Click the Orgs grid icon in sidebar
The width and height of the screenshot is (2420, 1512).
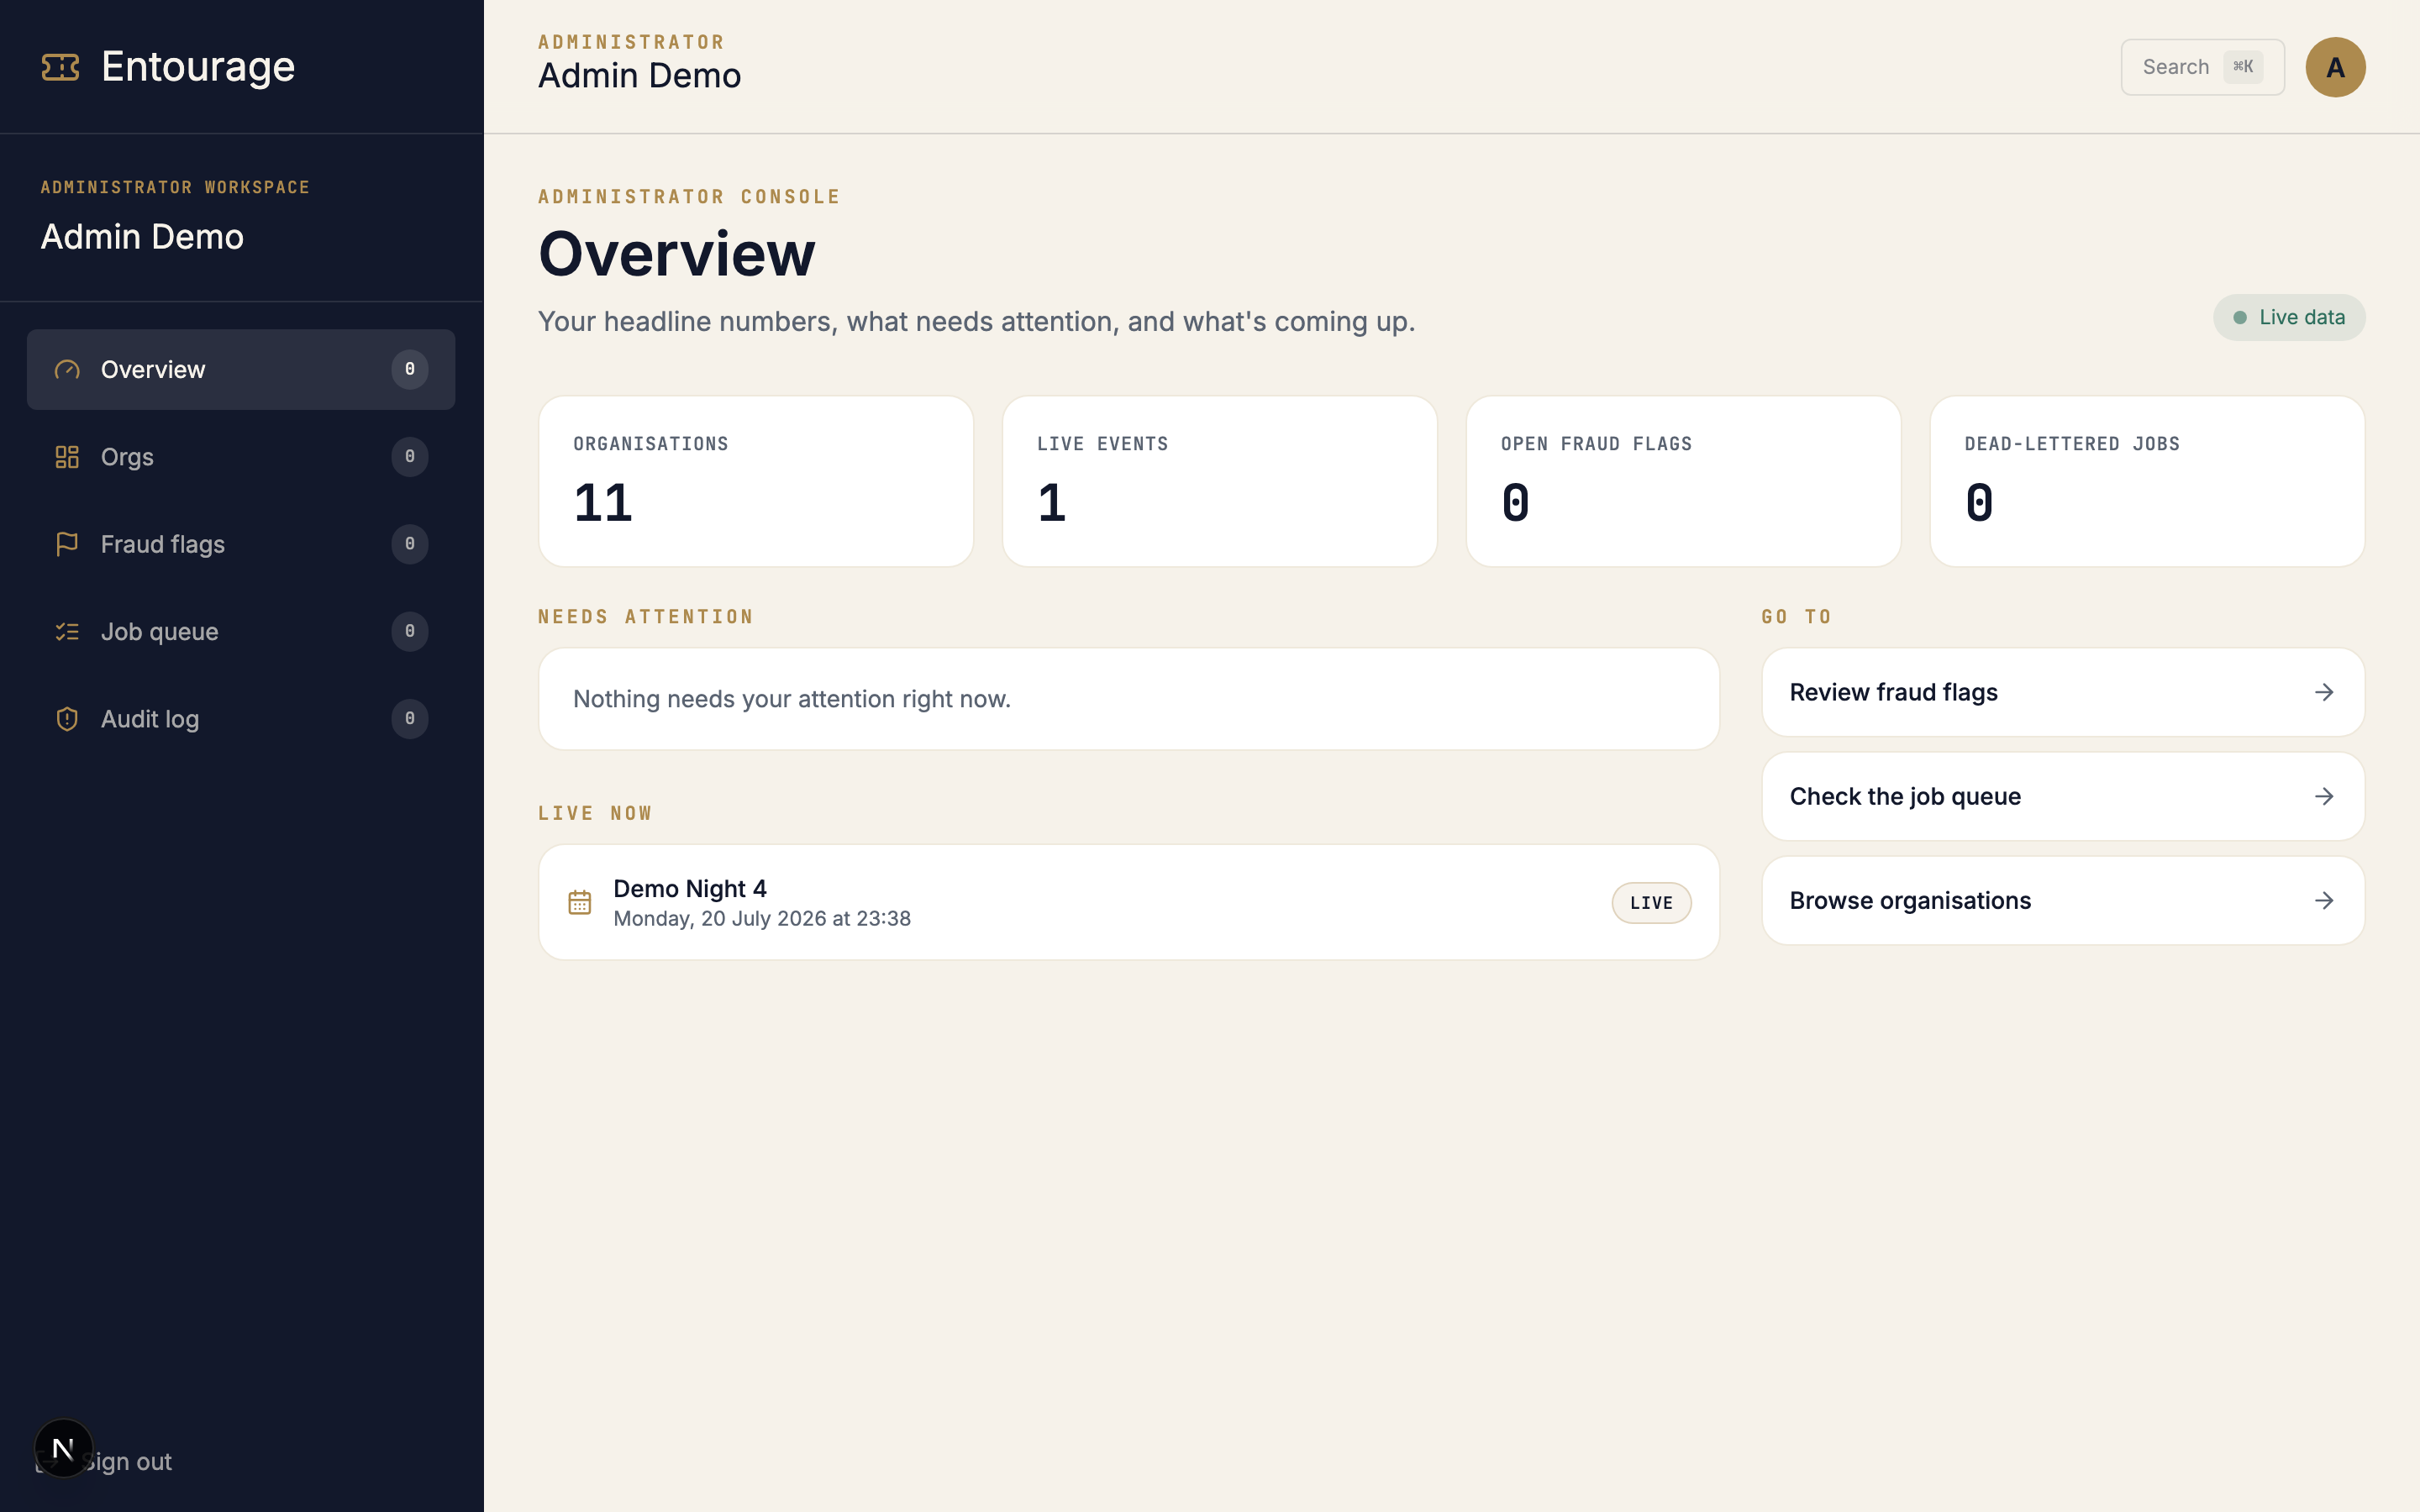[x=67, y=457]
